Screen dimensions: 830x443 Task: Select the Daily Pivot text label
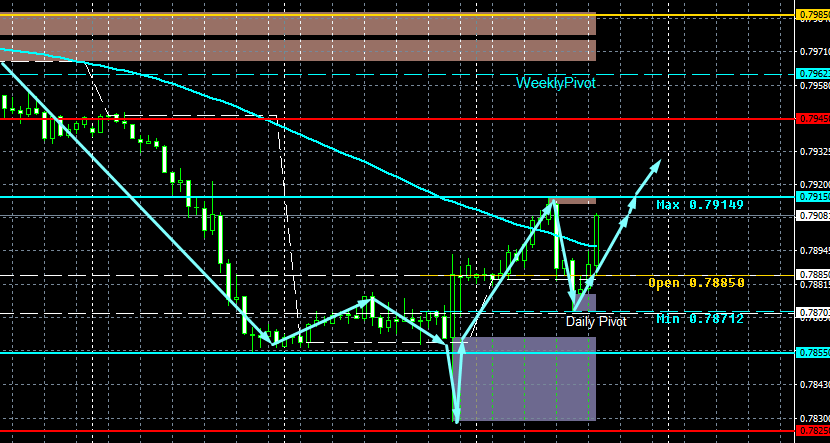pyautogui.click(x=596, y=321)
